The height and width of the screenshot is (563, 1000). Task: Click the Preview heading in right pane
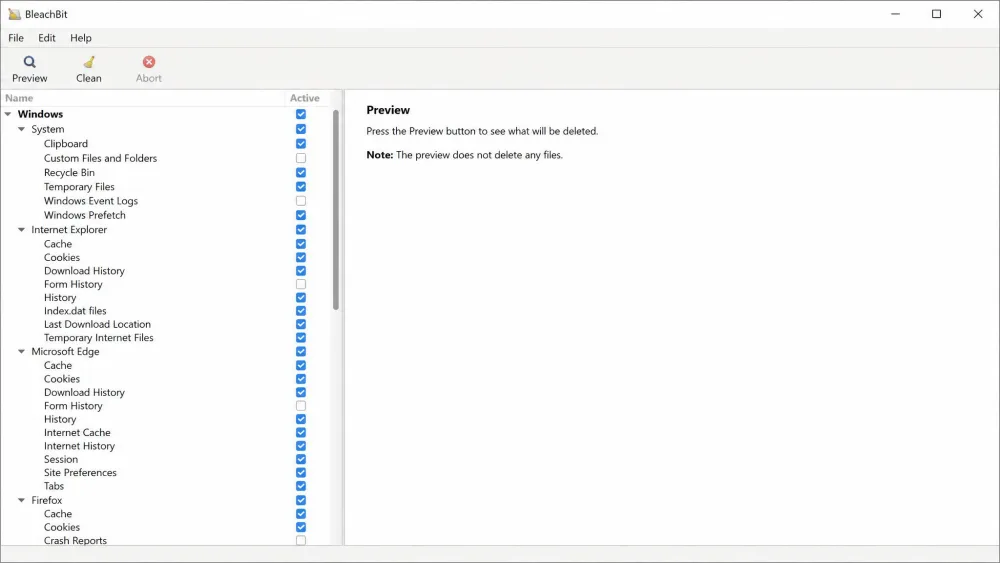coord(388,110)
